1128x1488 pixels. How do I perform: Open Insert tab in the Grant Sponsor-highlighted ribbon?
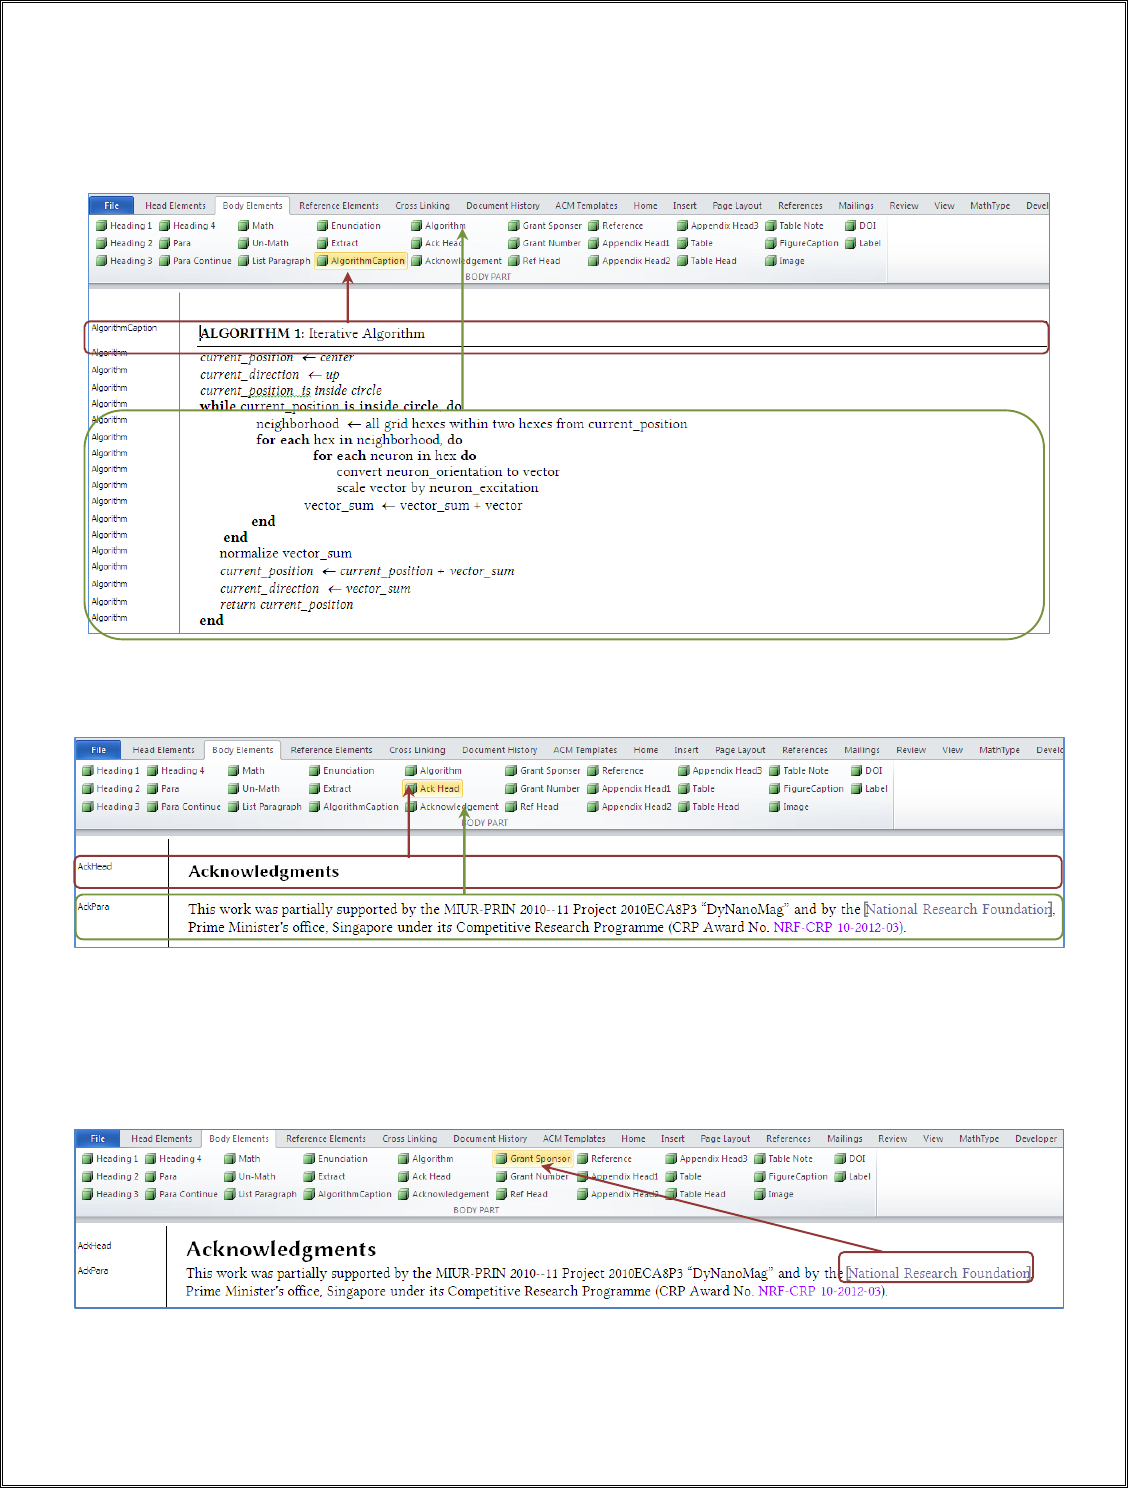[x=673, y=1139]
